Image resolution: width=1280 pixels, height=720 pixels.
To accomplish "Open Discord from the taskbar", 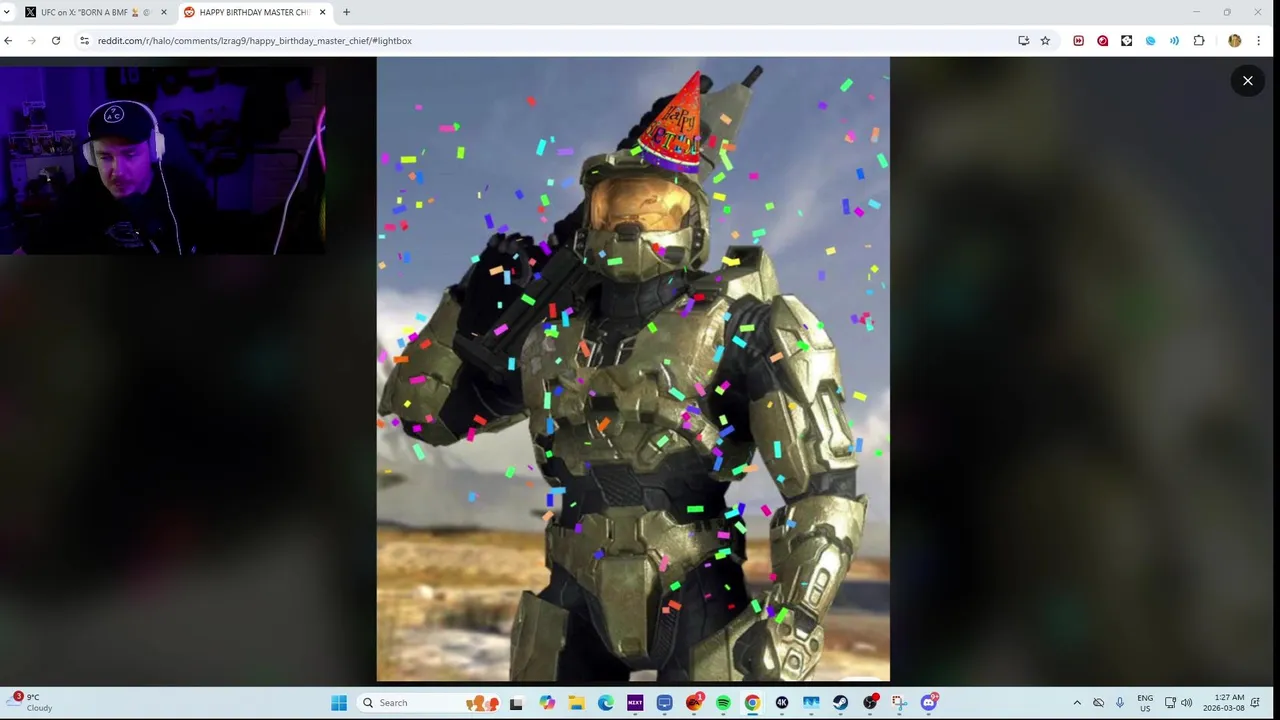I will point(929,702).
